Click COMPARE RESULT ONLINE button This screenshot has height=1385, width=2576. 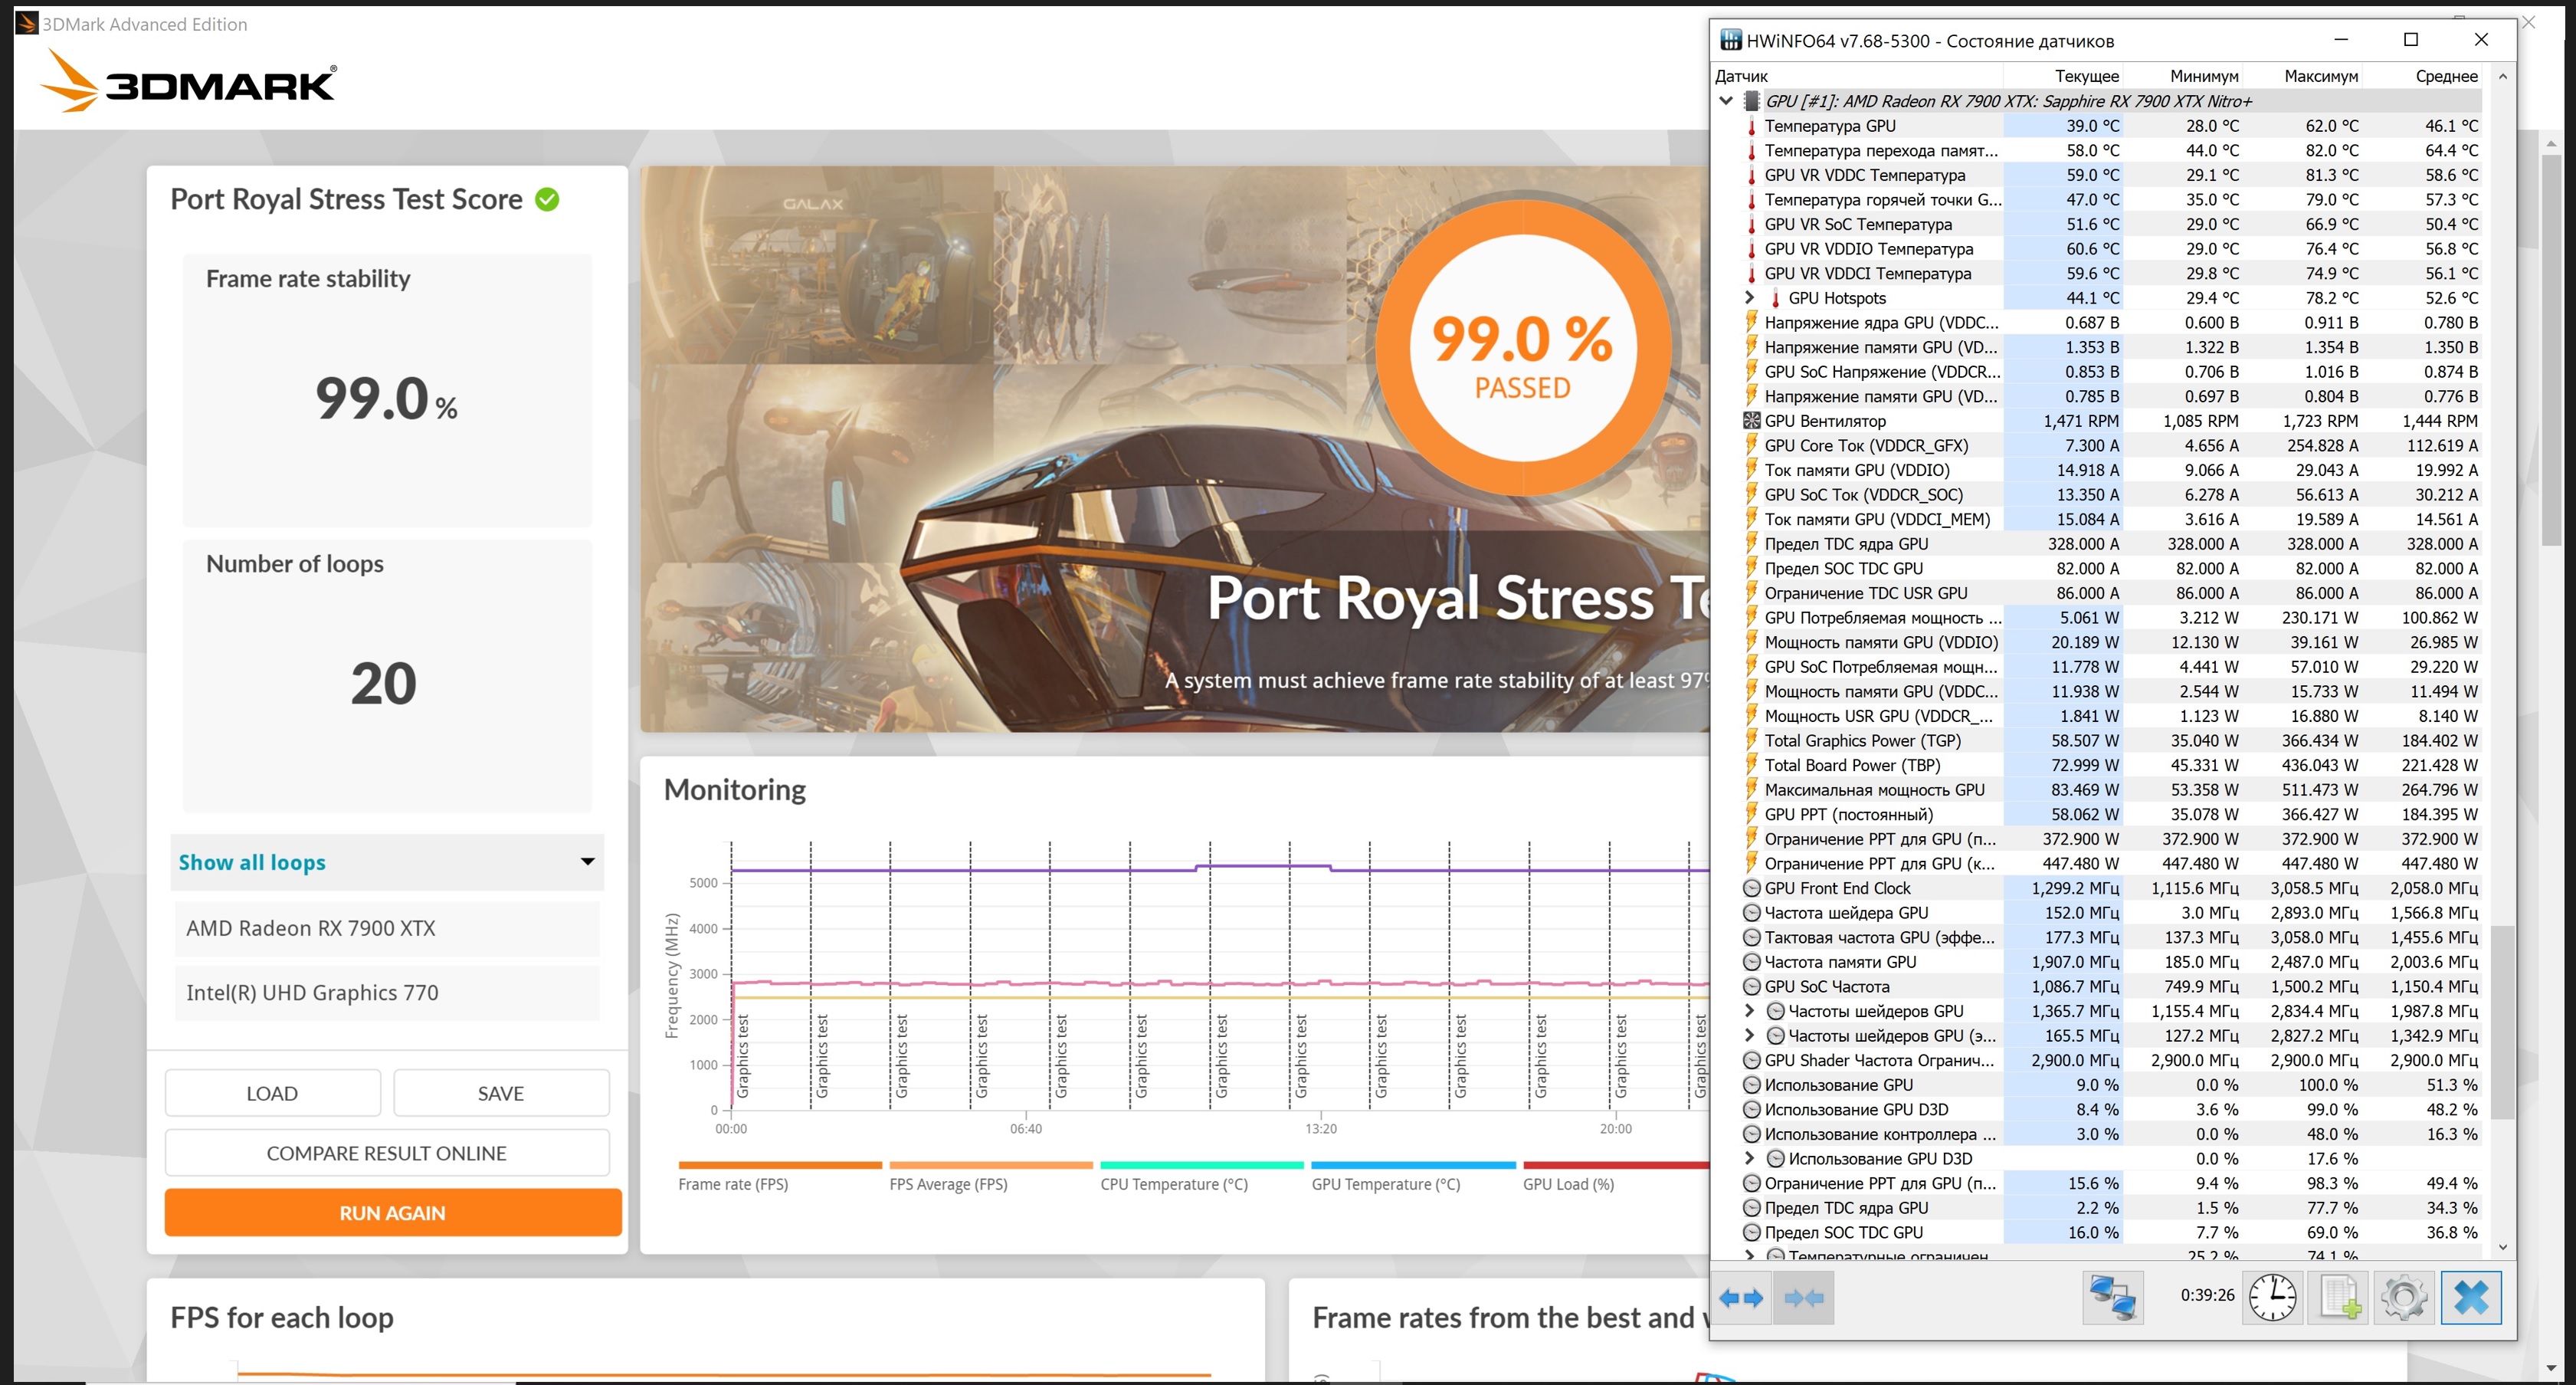[x=387, y=1153]
